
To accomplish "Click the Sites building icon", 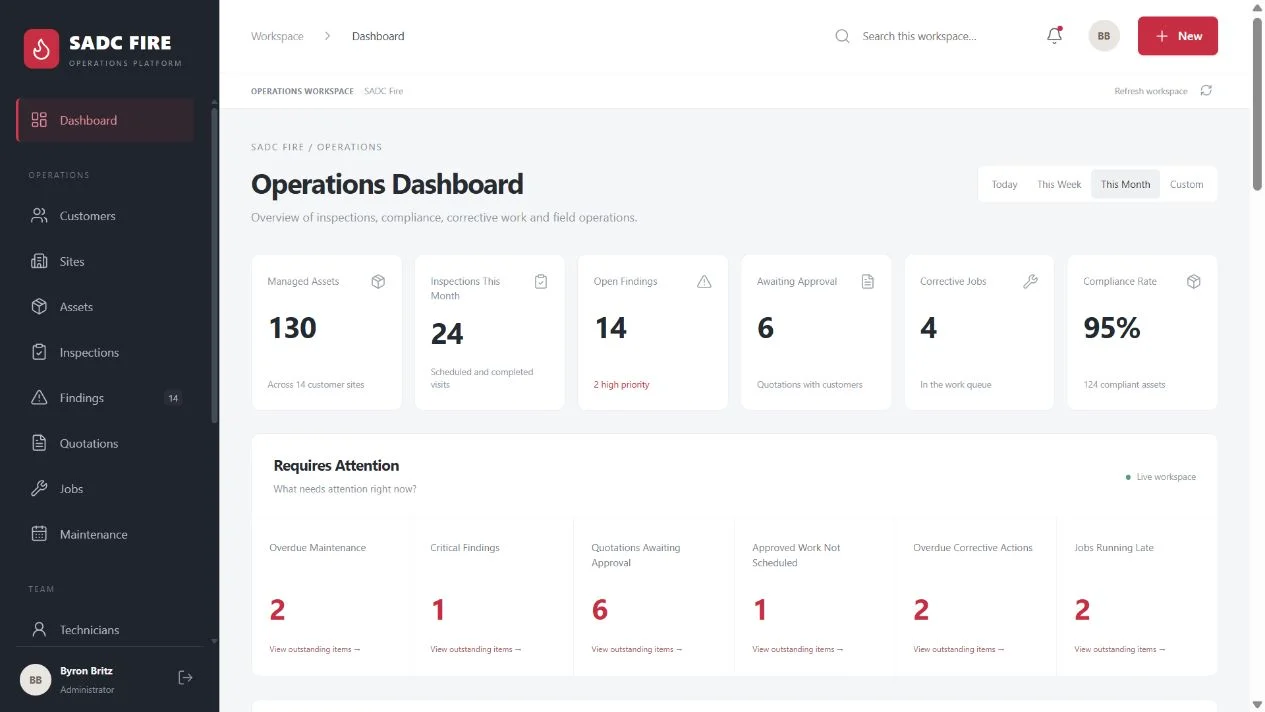I will coord(39,261).
